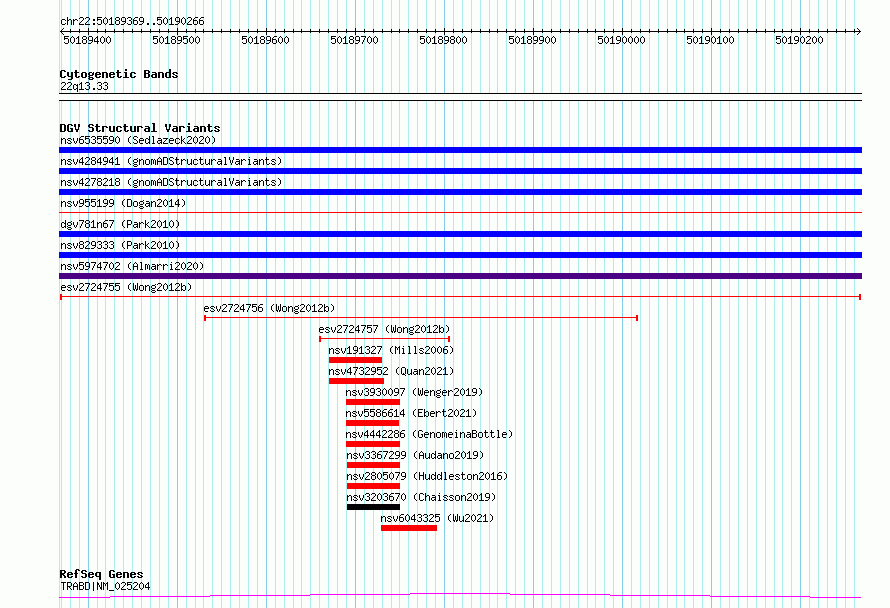Select the nsv955199 (Dogan2014) label
Image resolution: width=890 pixels, height=608 pixels.
[x=123, y=203]
